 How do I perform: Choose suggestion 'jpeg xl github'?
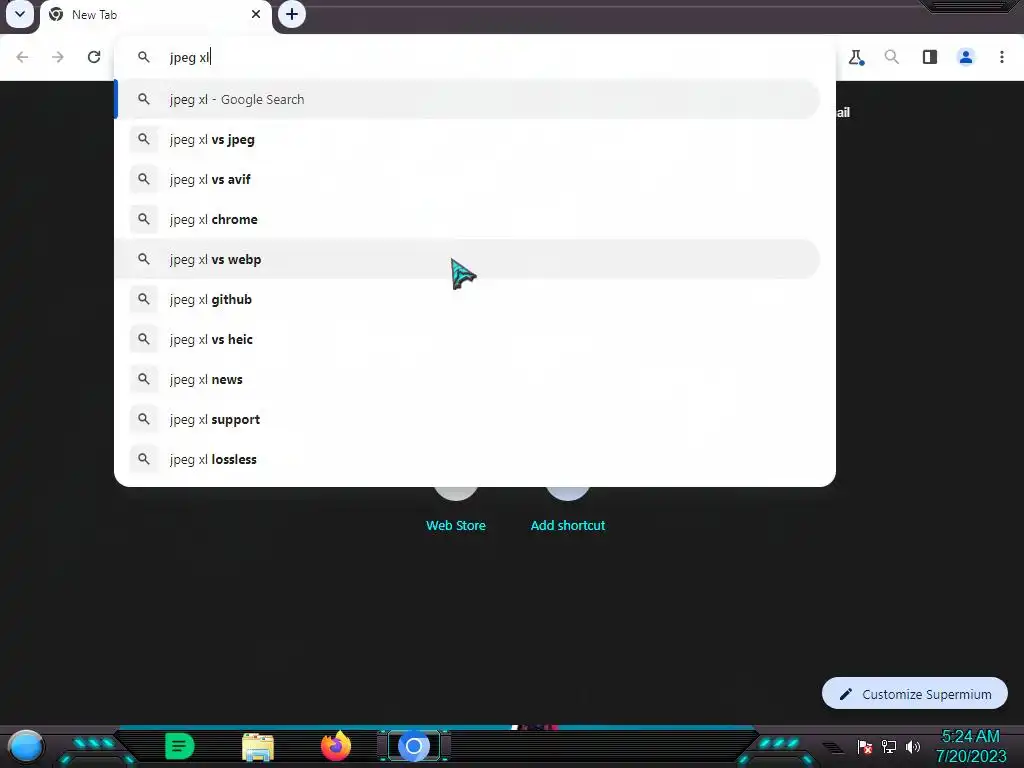tap(468, 299)
